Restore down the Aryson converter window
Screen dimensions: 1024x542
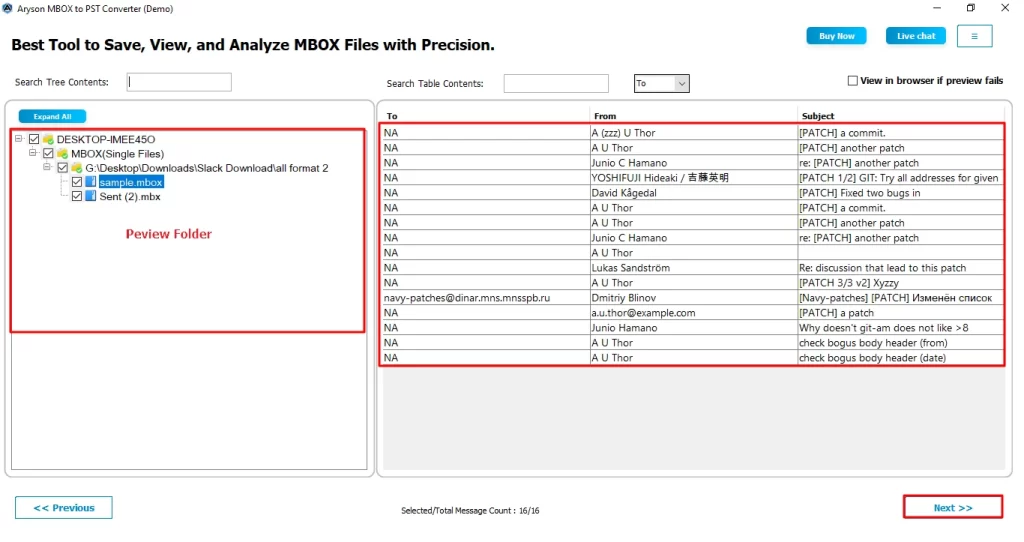tap(970, 8)
